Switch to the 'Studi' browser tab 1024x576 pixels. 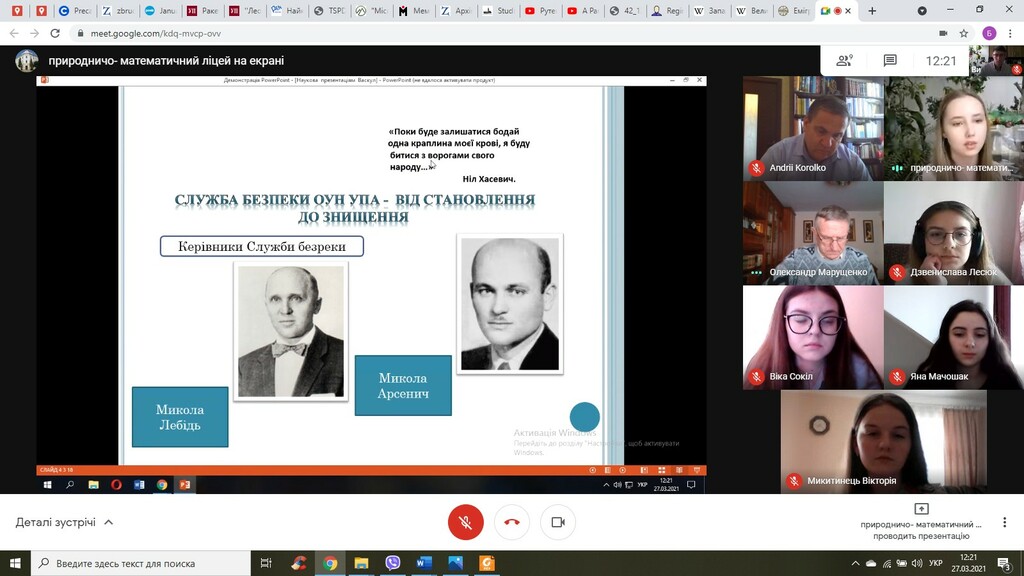click(497, 11)
